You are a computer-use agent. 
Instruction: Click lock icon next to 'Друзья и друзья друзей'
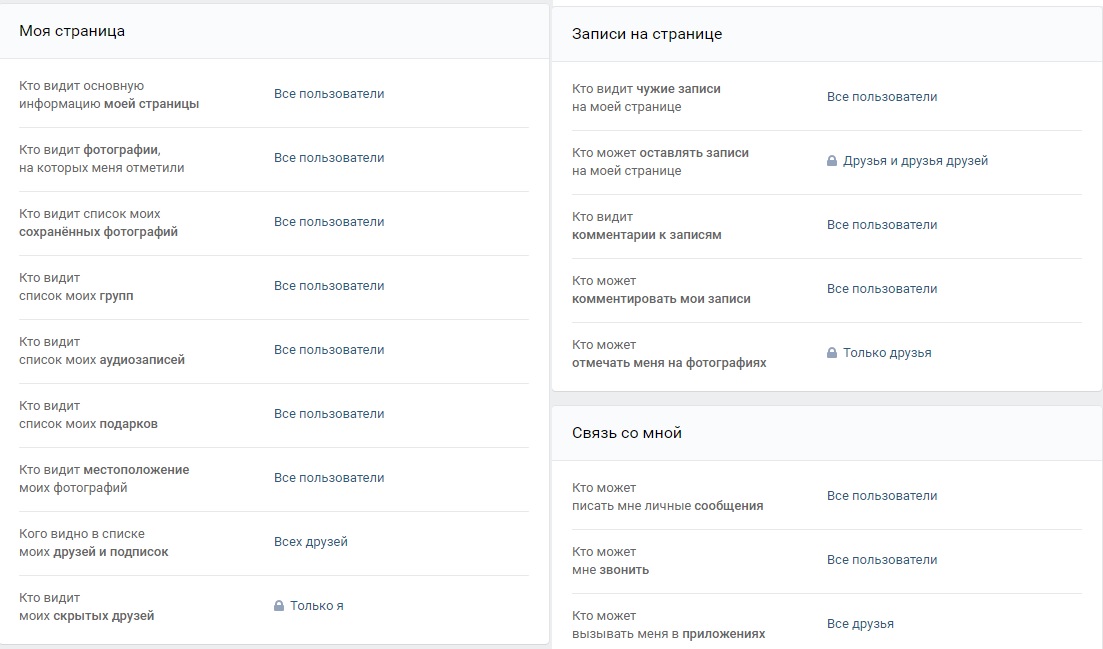coord(832,161)
